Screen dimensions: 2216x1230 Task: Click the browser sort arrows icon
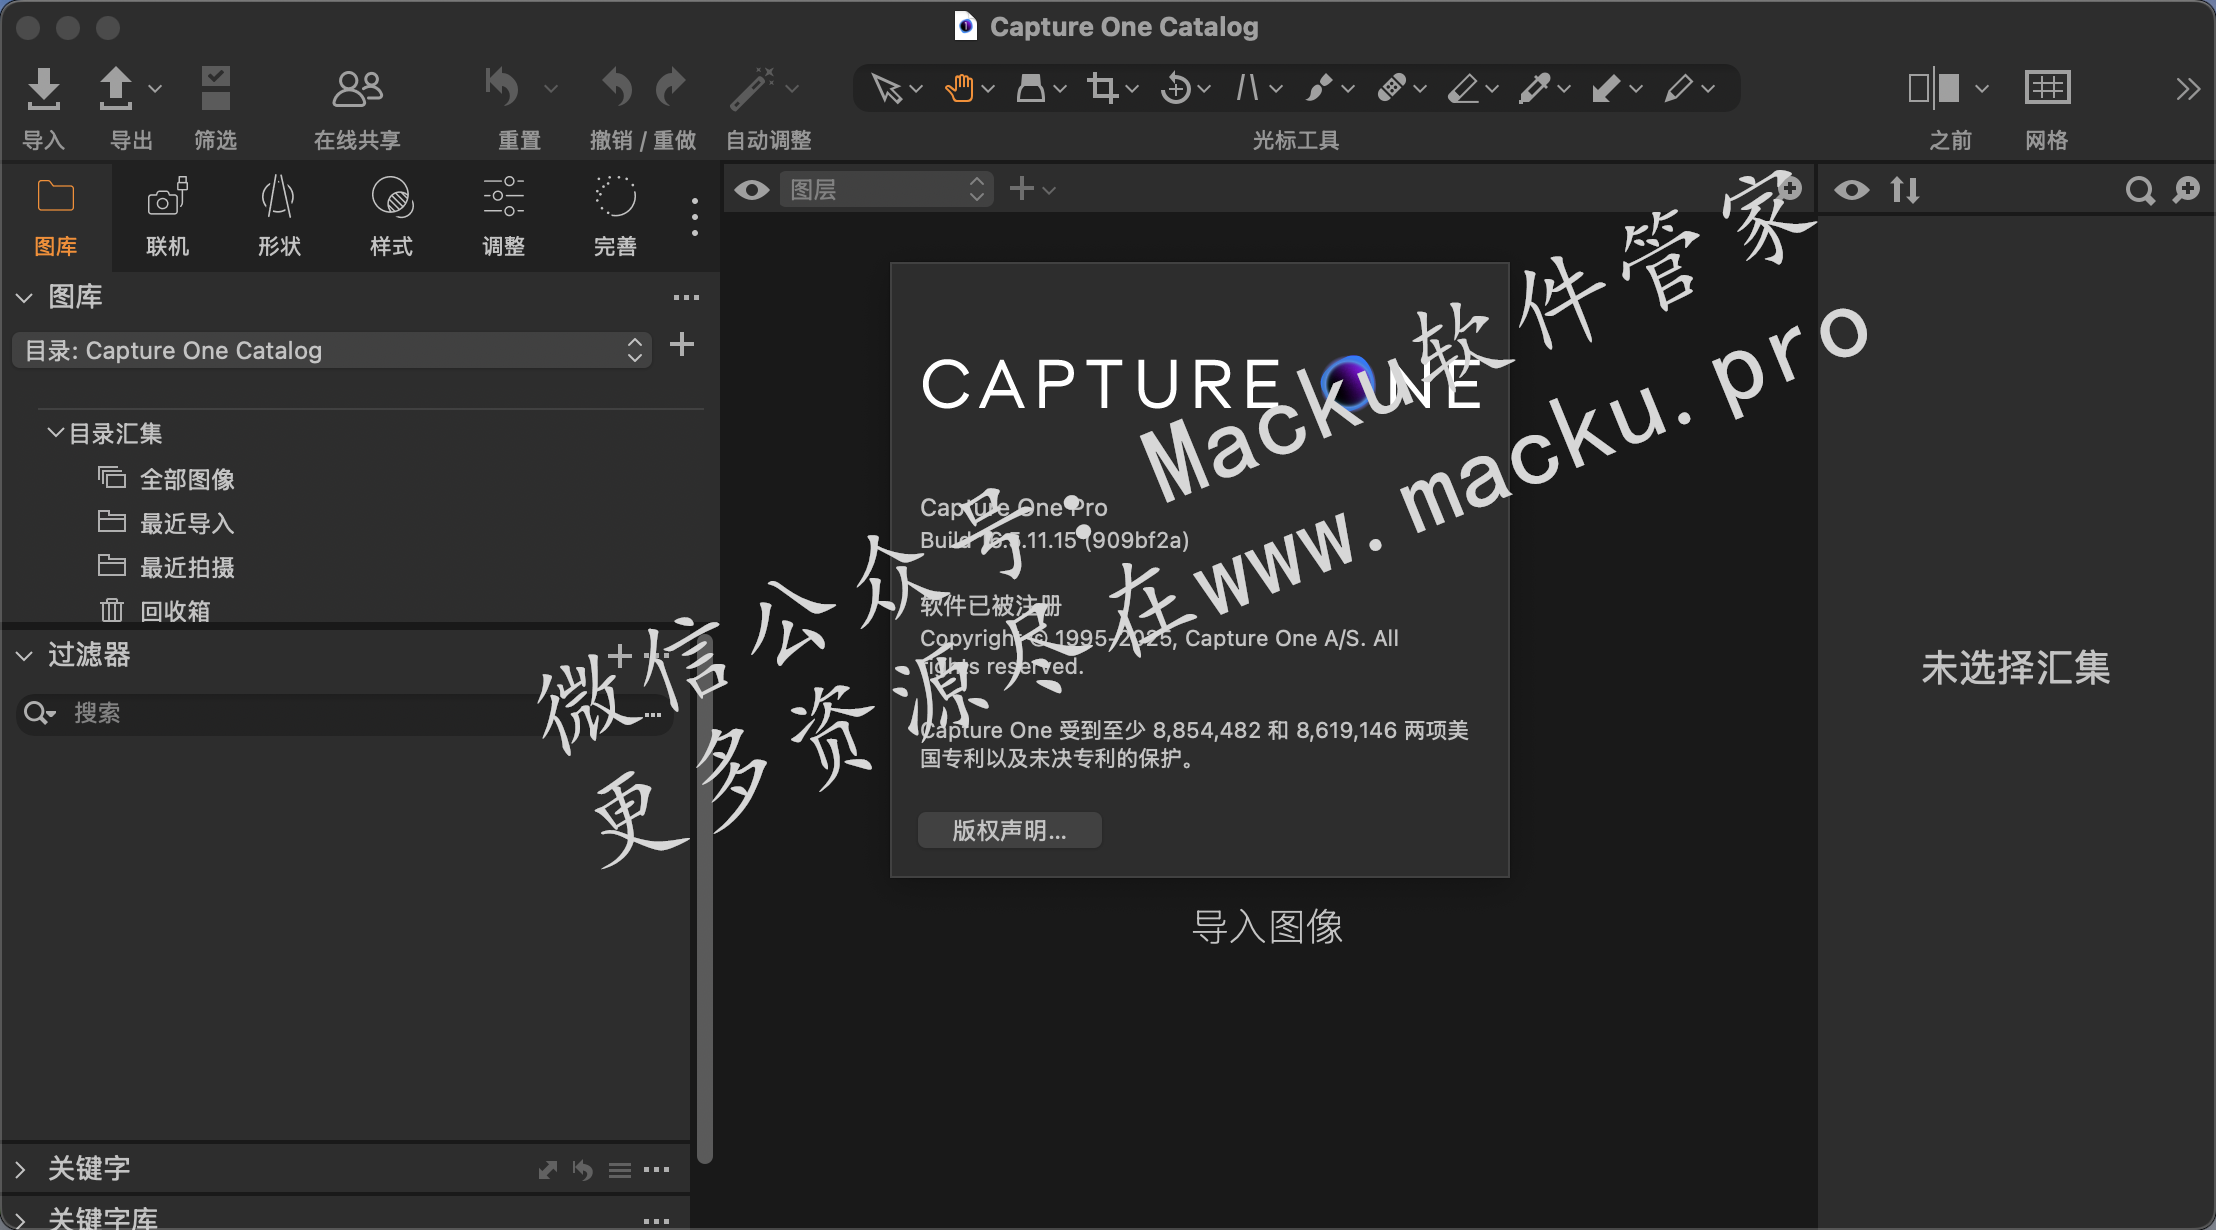coord(1905,190)
